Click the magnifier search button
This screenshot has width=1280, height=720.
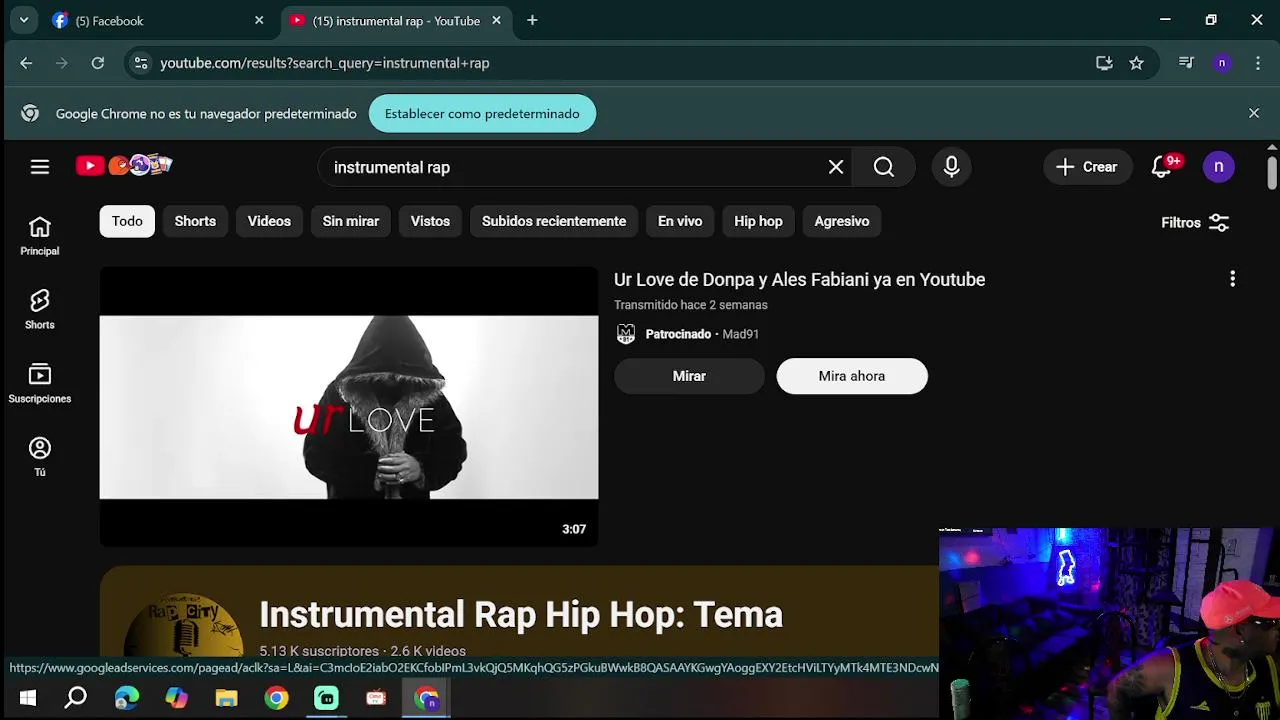tap(884, 167)
